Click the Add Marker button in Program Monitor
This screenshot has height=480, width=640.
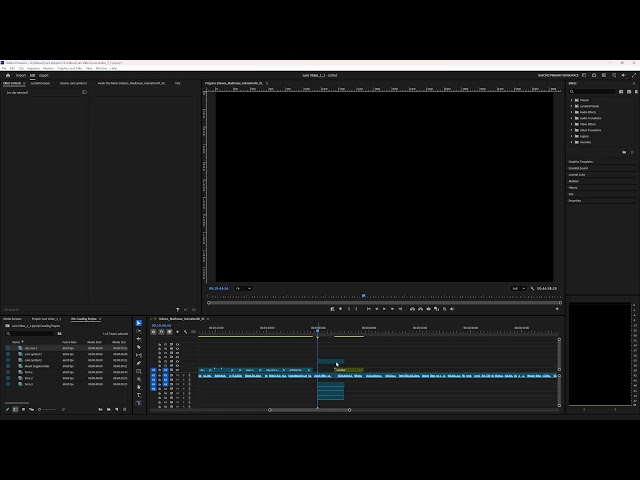[340, 309]
